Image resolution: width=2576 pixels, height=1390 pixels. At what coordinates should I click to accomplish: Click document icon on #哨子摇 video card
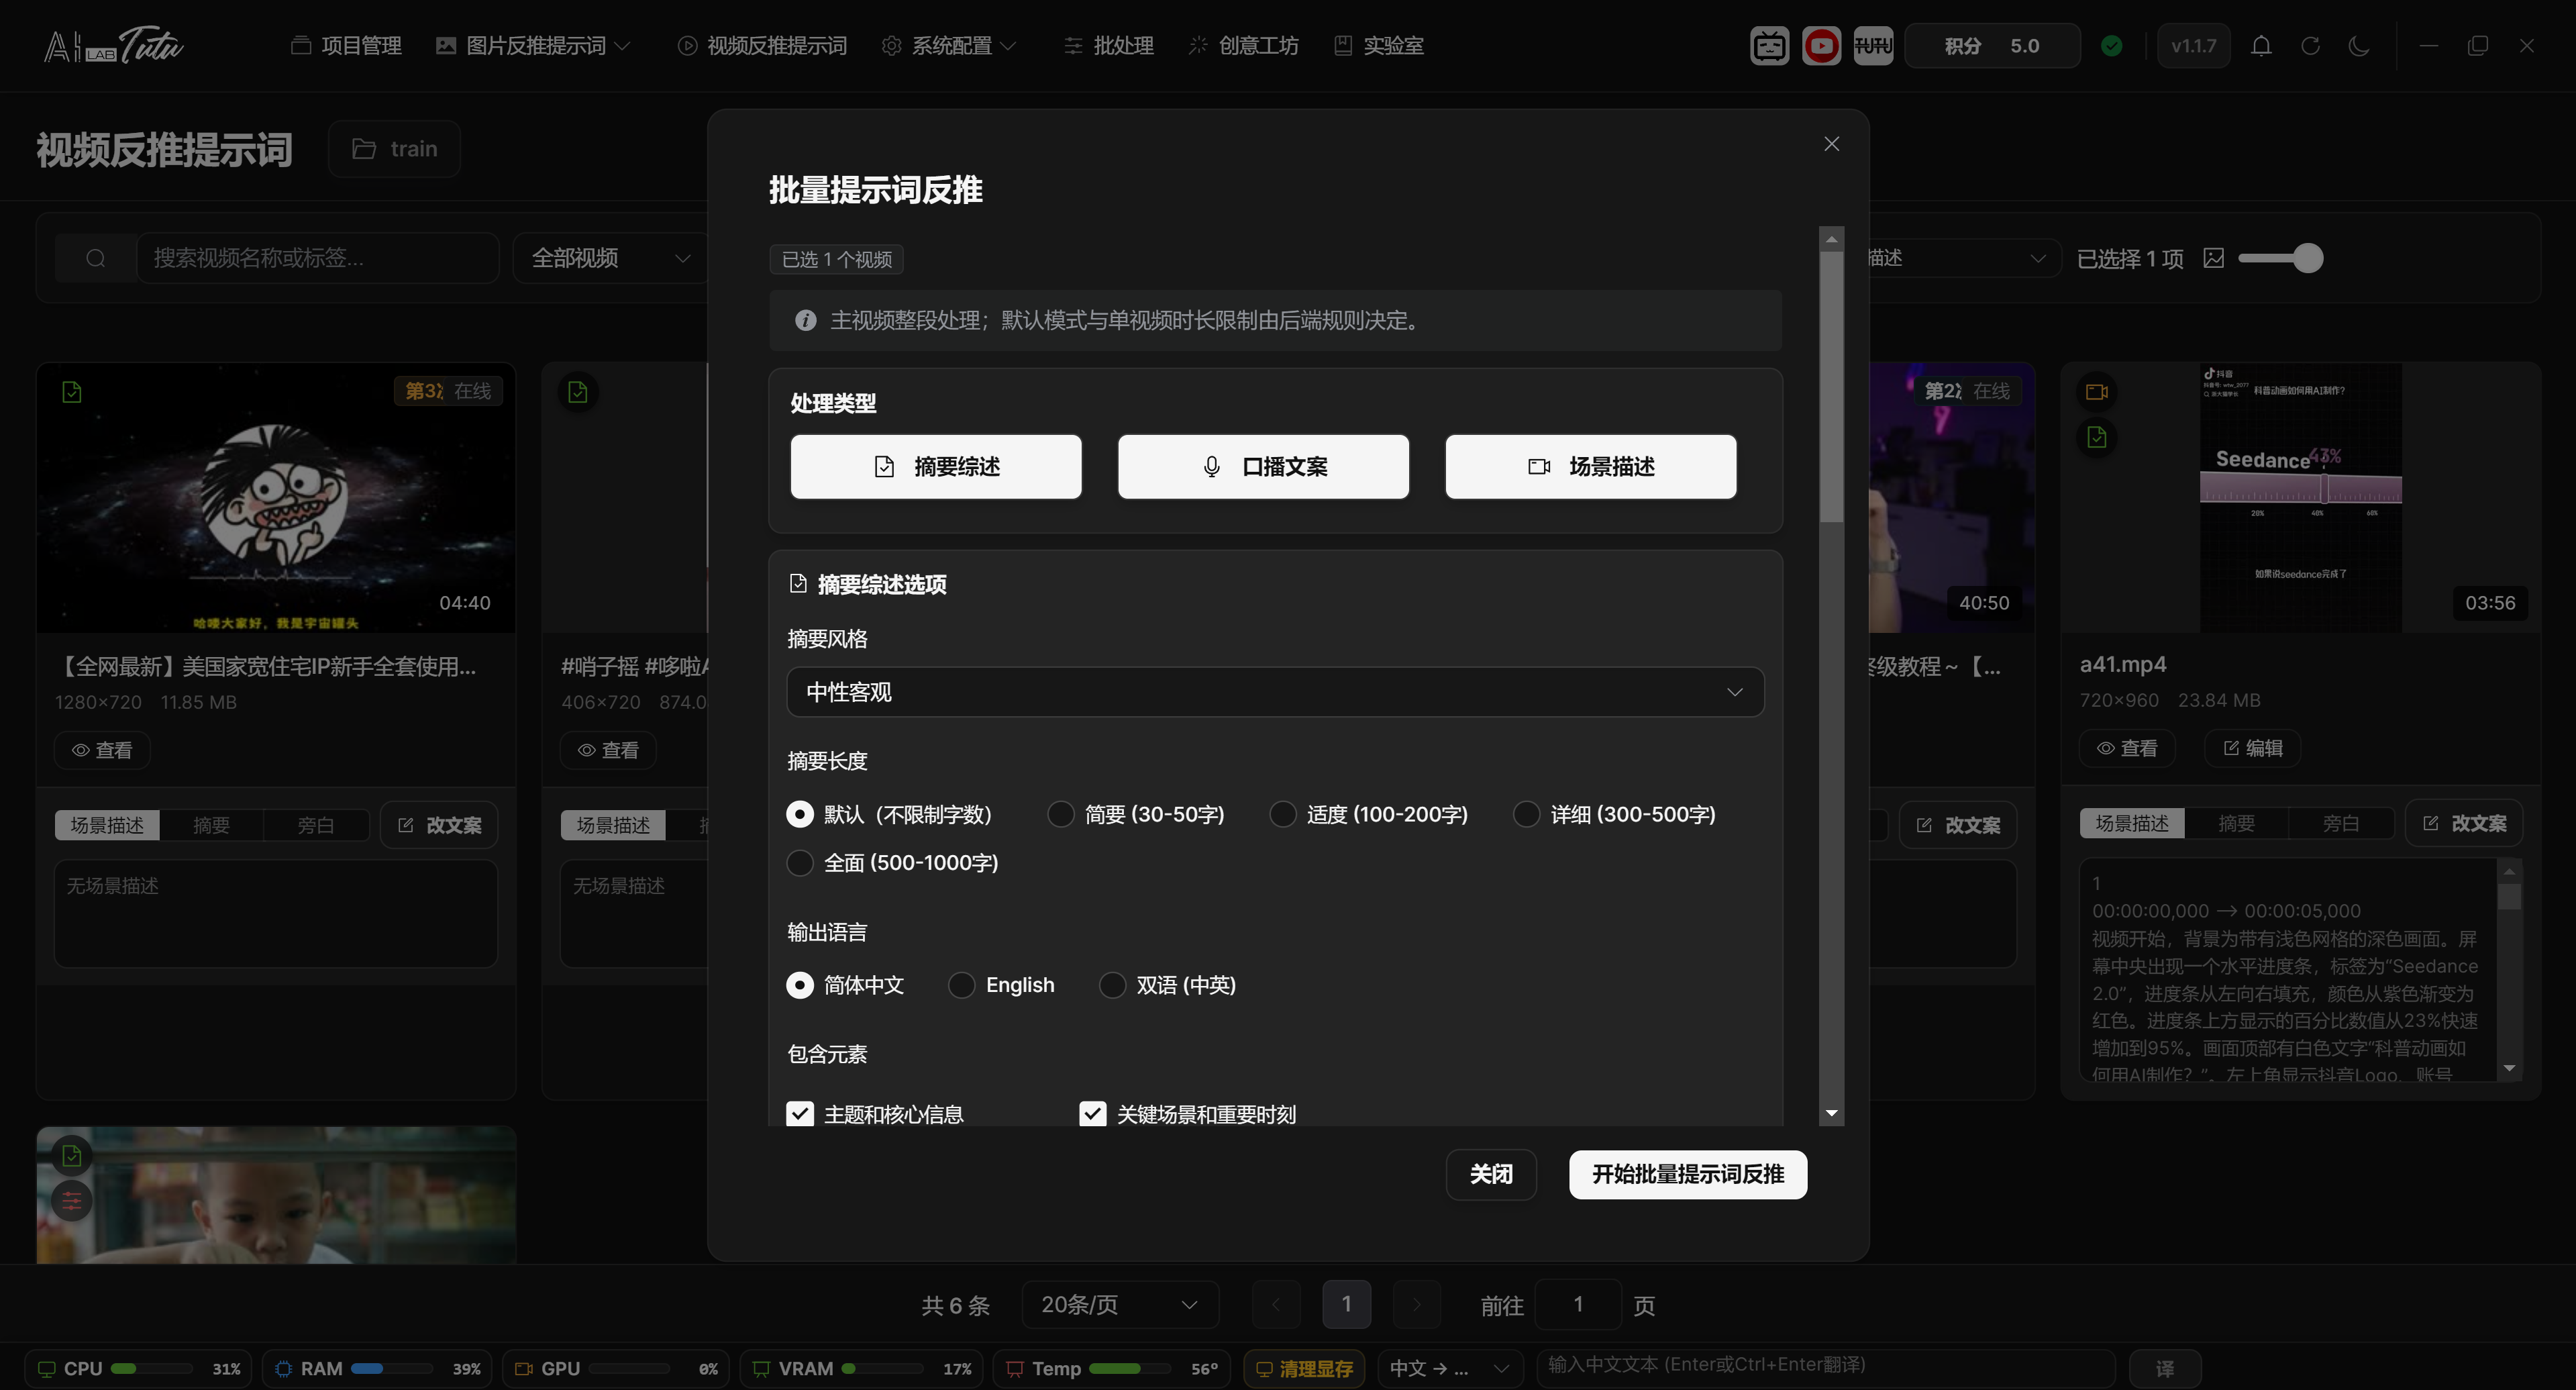tap(578, 392)
